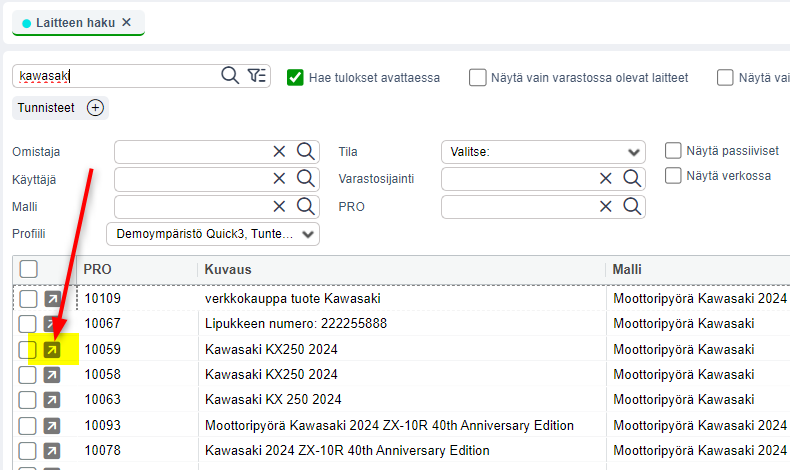Screen dimensions: 790x470
Task: Enable Näytä verkossa checkbox
Action: click(673, 175)
